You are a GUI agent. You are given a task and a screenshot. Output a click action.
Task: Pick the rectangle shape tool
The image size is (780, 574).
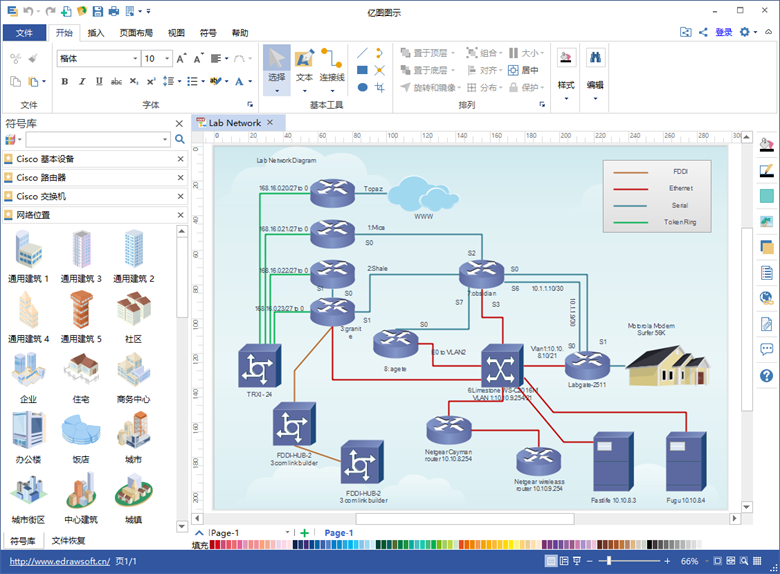pyautogui.click(x=362, y=70)
